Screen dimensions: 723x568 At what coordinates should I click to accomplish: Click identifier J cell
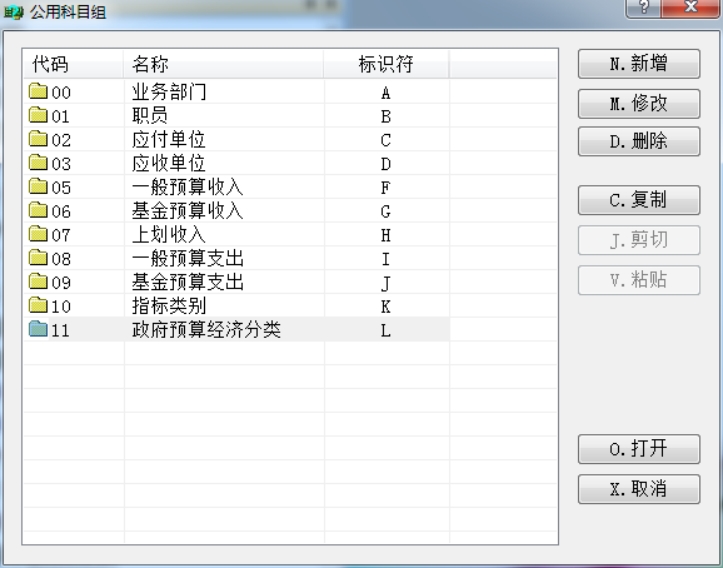coord(386,283)
